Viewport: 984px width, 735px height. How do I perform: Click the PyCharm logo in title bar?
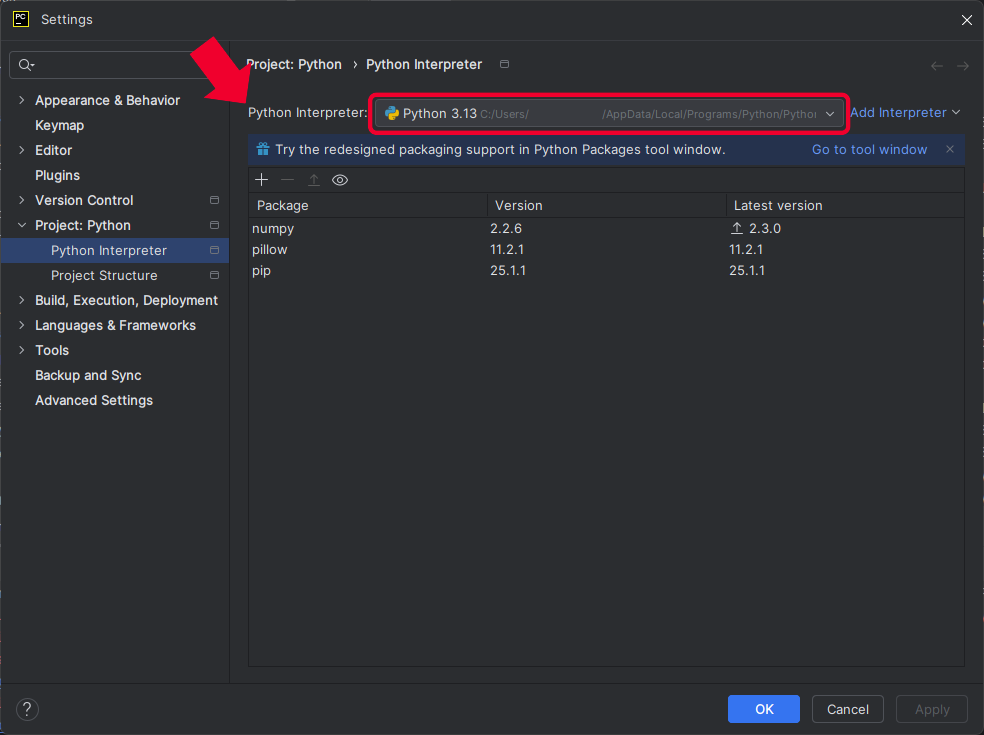tap(20, 19)
